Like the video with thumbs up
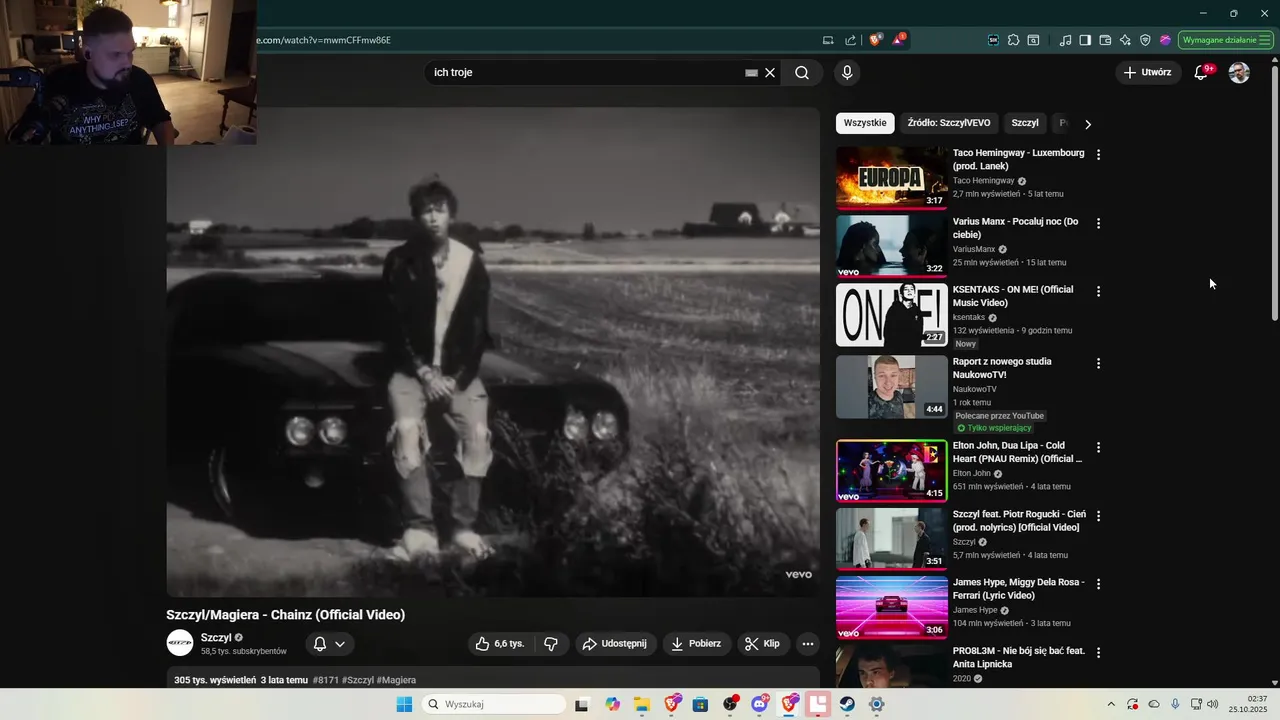This screenshot has width=1280, height=720. 500,644
